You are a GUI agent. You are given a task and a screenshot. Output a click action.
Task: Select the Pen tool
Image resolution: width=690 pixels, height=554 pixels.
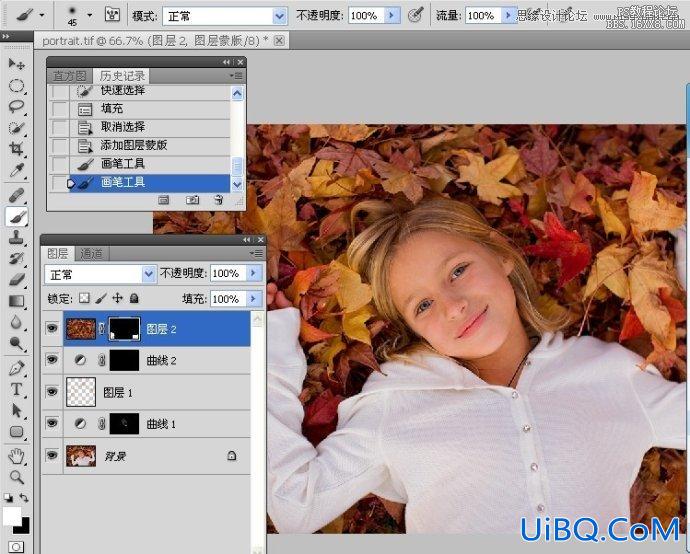pyautogui.click(x=16, y=368)
